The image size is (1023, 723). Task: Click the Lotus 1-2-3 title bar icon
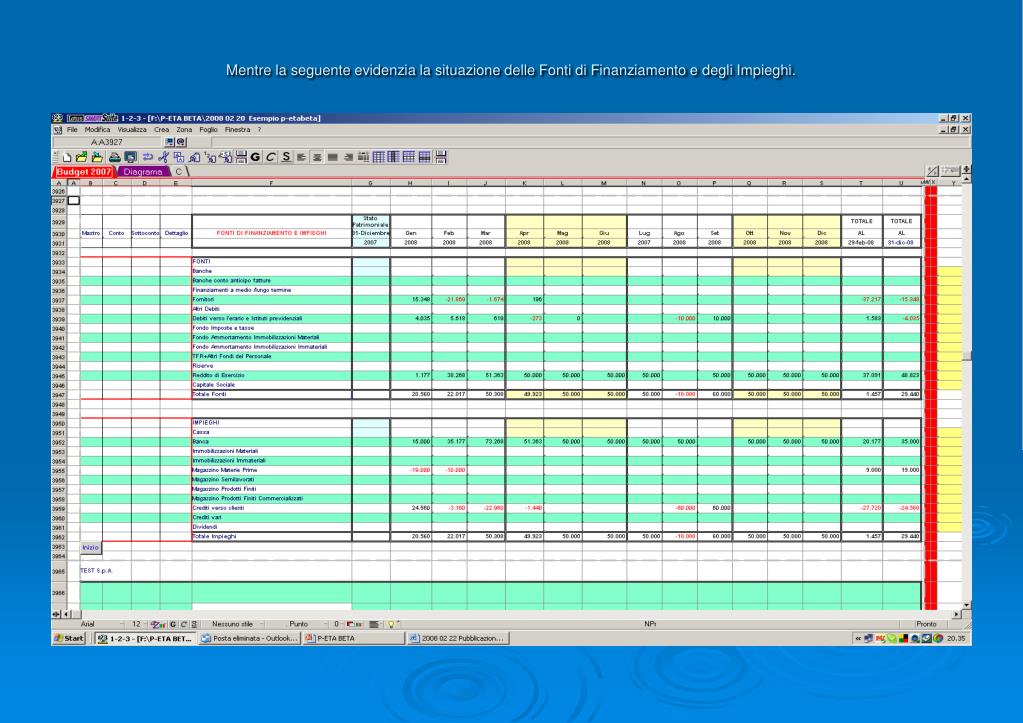(57, 118)
